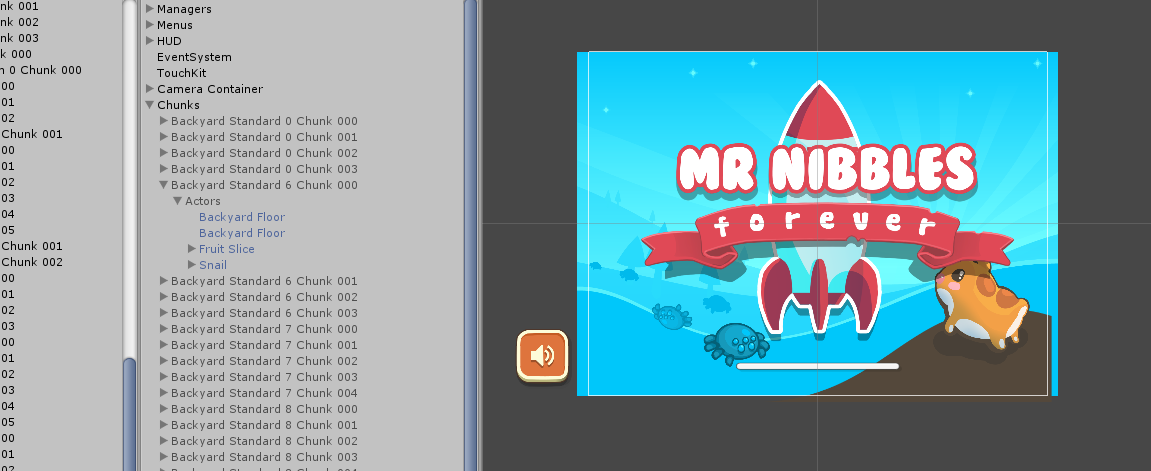The height and width of the screenshot is (471, 1151).
Task: Collapse the Actors folder
Action: pyautogui.click(x=178, y=201)
